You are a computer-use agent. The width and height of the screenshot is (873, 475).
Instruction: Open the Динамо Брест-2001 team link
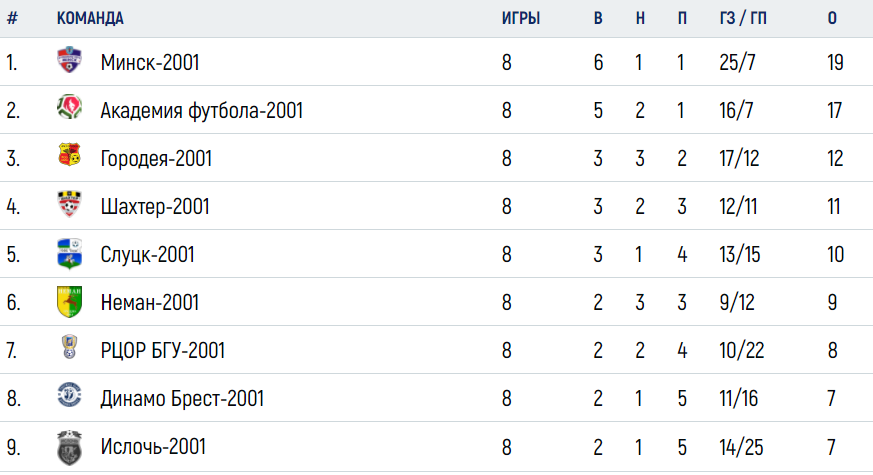(182, 399)
